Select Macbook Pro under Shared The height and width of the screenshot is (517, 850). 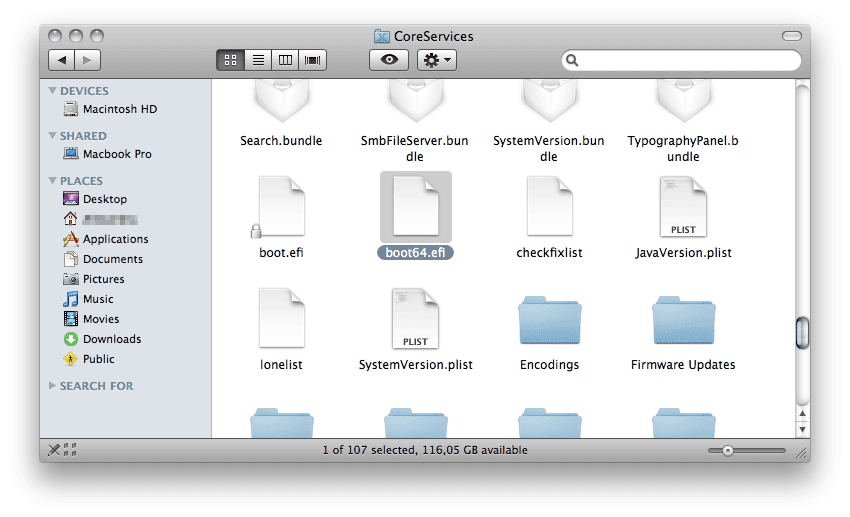[107, 154]
